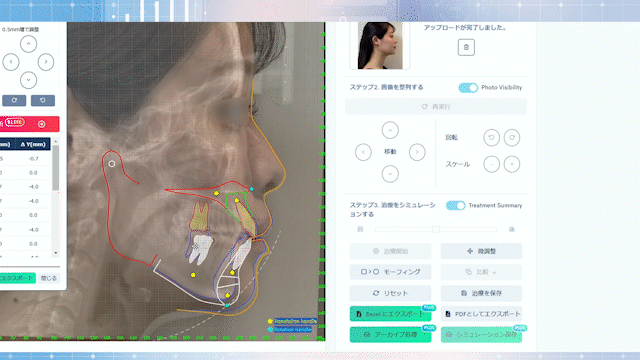
Task: Click the scale plus icon beside スケール
Action: pyautogui.click(x=512, y=164)
